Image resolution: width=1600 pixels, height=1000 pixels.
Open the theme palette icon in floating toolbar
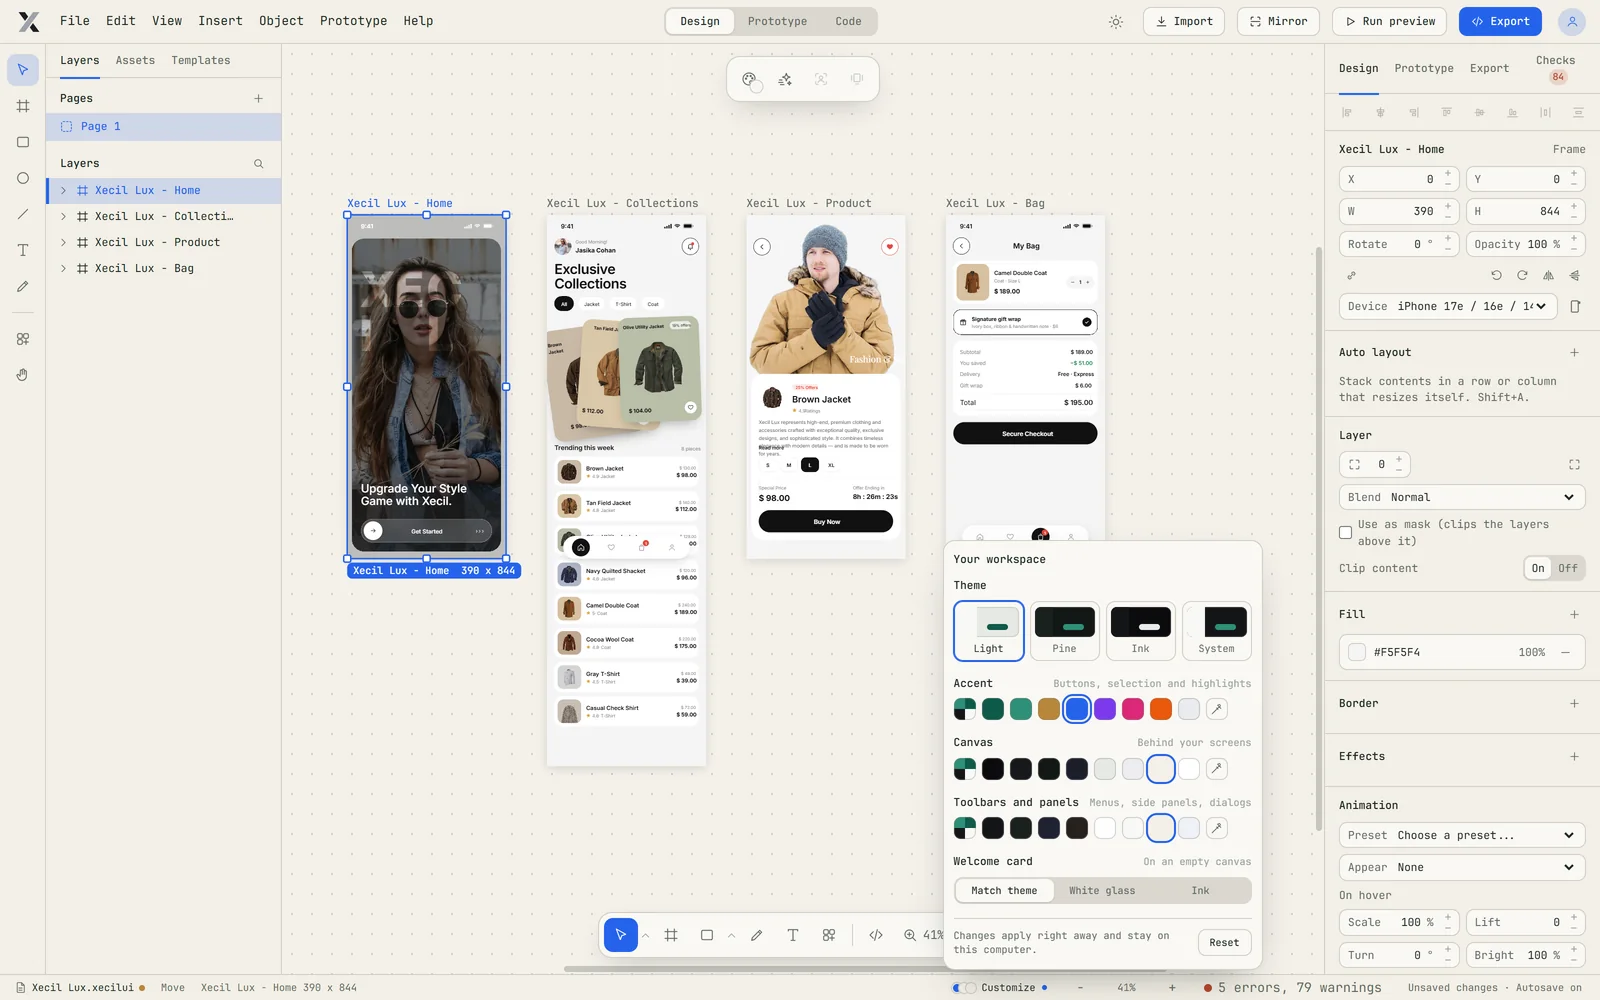pyautogui.click(x=749, y=79)
